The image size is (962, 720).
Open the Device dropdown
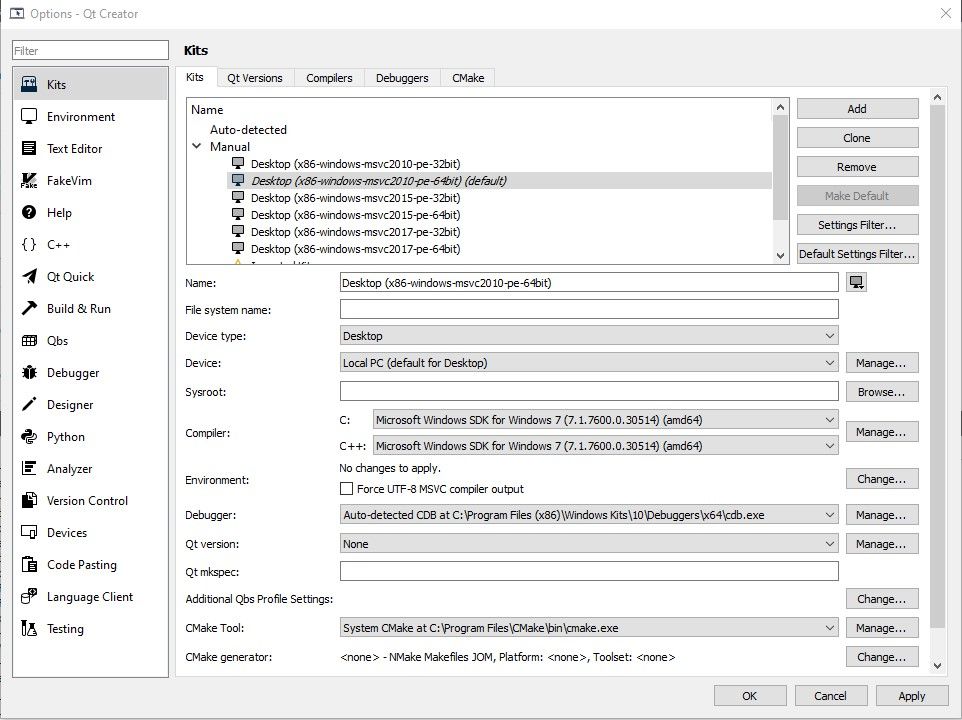pyautogui.click(x=589, y=362)
